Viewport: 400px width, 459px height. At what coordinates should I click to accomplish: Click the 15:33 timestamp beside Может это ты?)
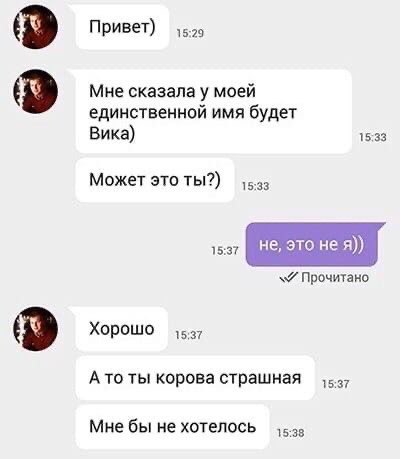pos(255,186)
